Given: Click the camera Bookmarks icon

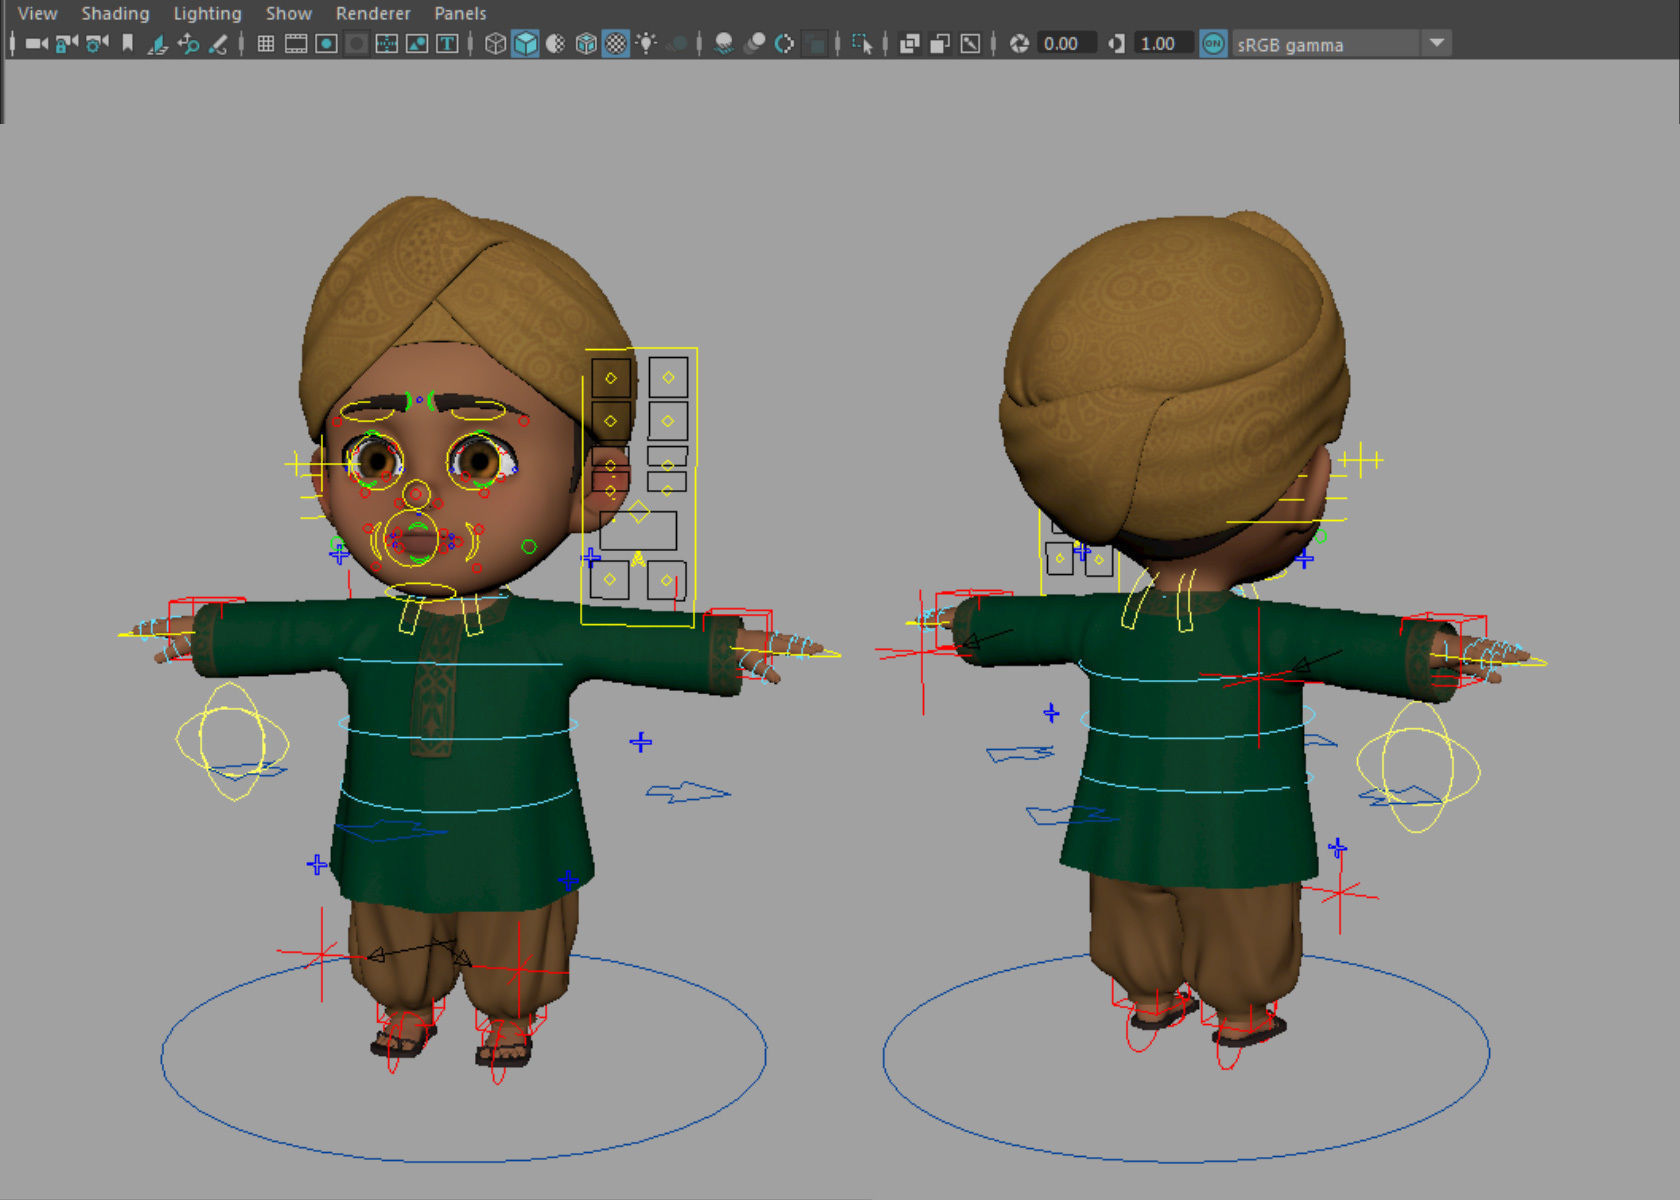Looking at the screenshot, I should coord(127,43).
